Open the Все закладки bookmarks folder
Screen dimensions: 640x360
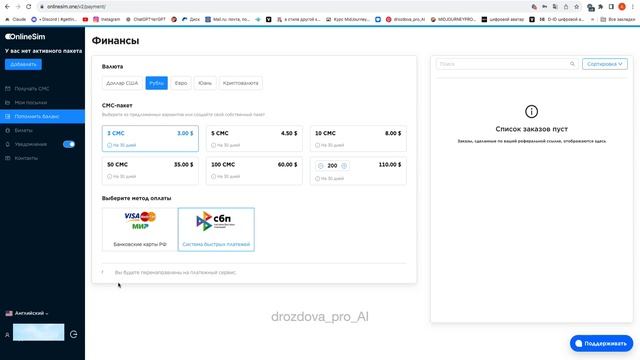(618, 19)
